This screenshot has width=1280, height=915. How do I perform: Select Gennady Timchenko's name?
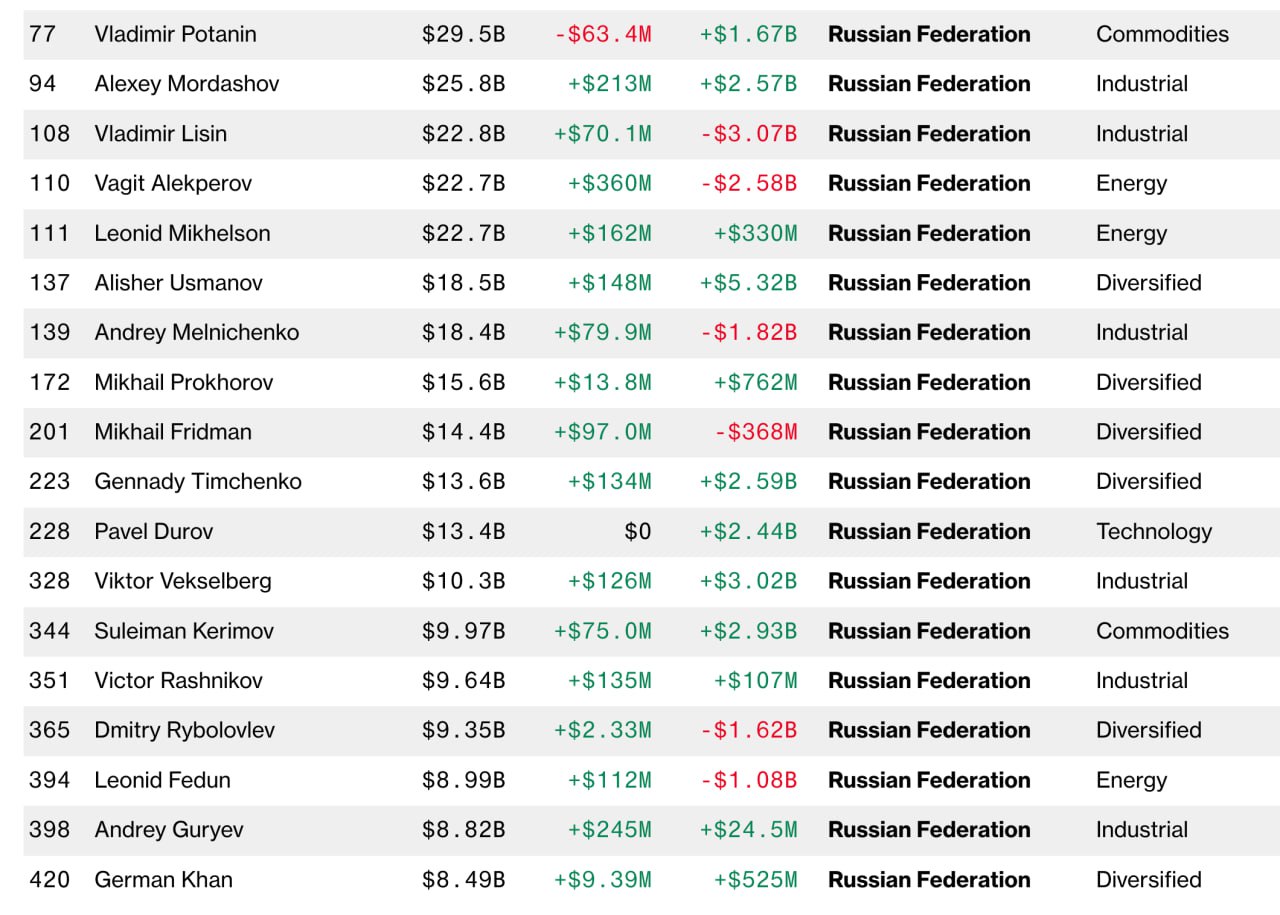coord(197,481)
